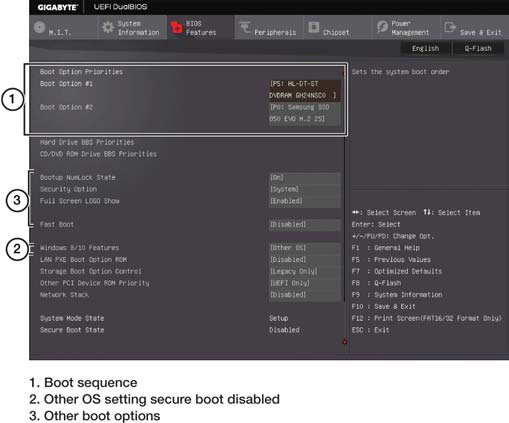The width and height of the screenshot is (509, 423).
Task: Click the M.I.T. round icon
Action: point(39,27)
